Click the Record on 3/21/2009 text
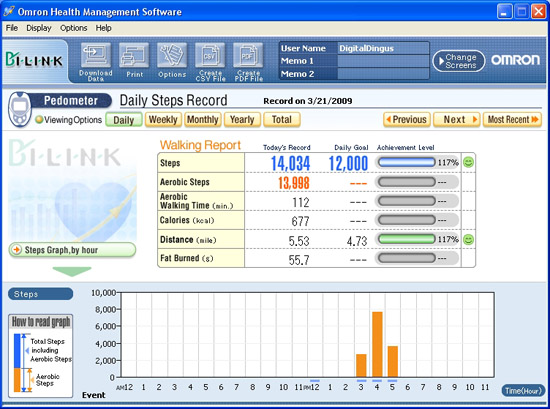Viewport: 550px width, 409px height. 308,101
